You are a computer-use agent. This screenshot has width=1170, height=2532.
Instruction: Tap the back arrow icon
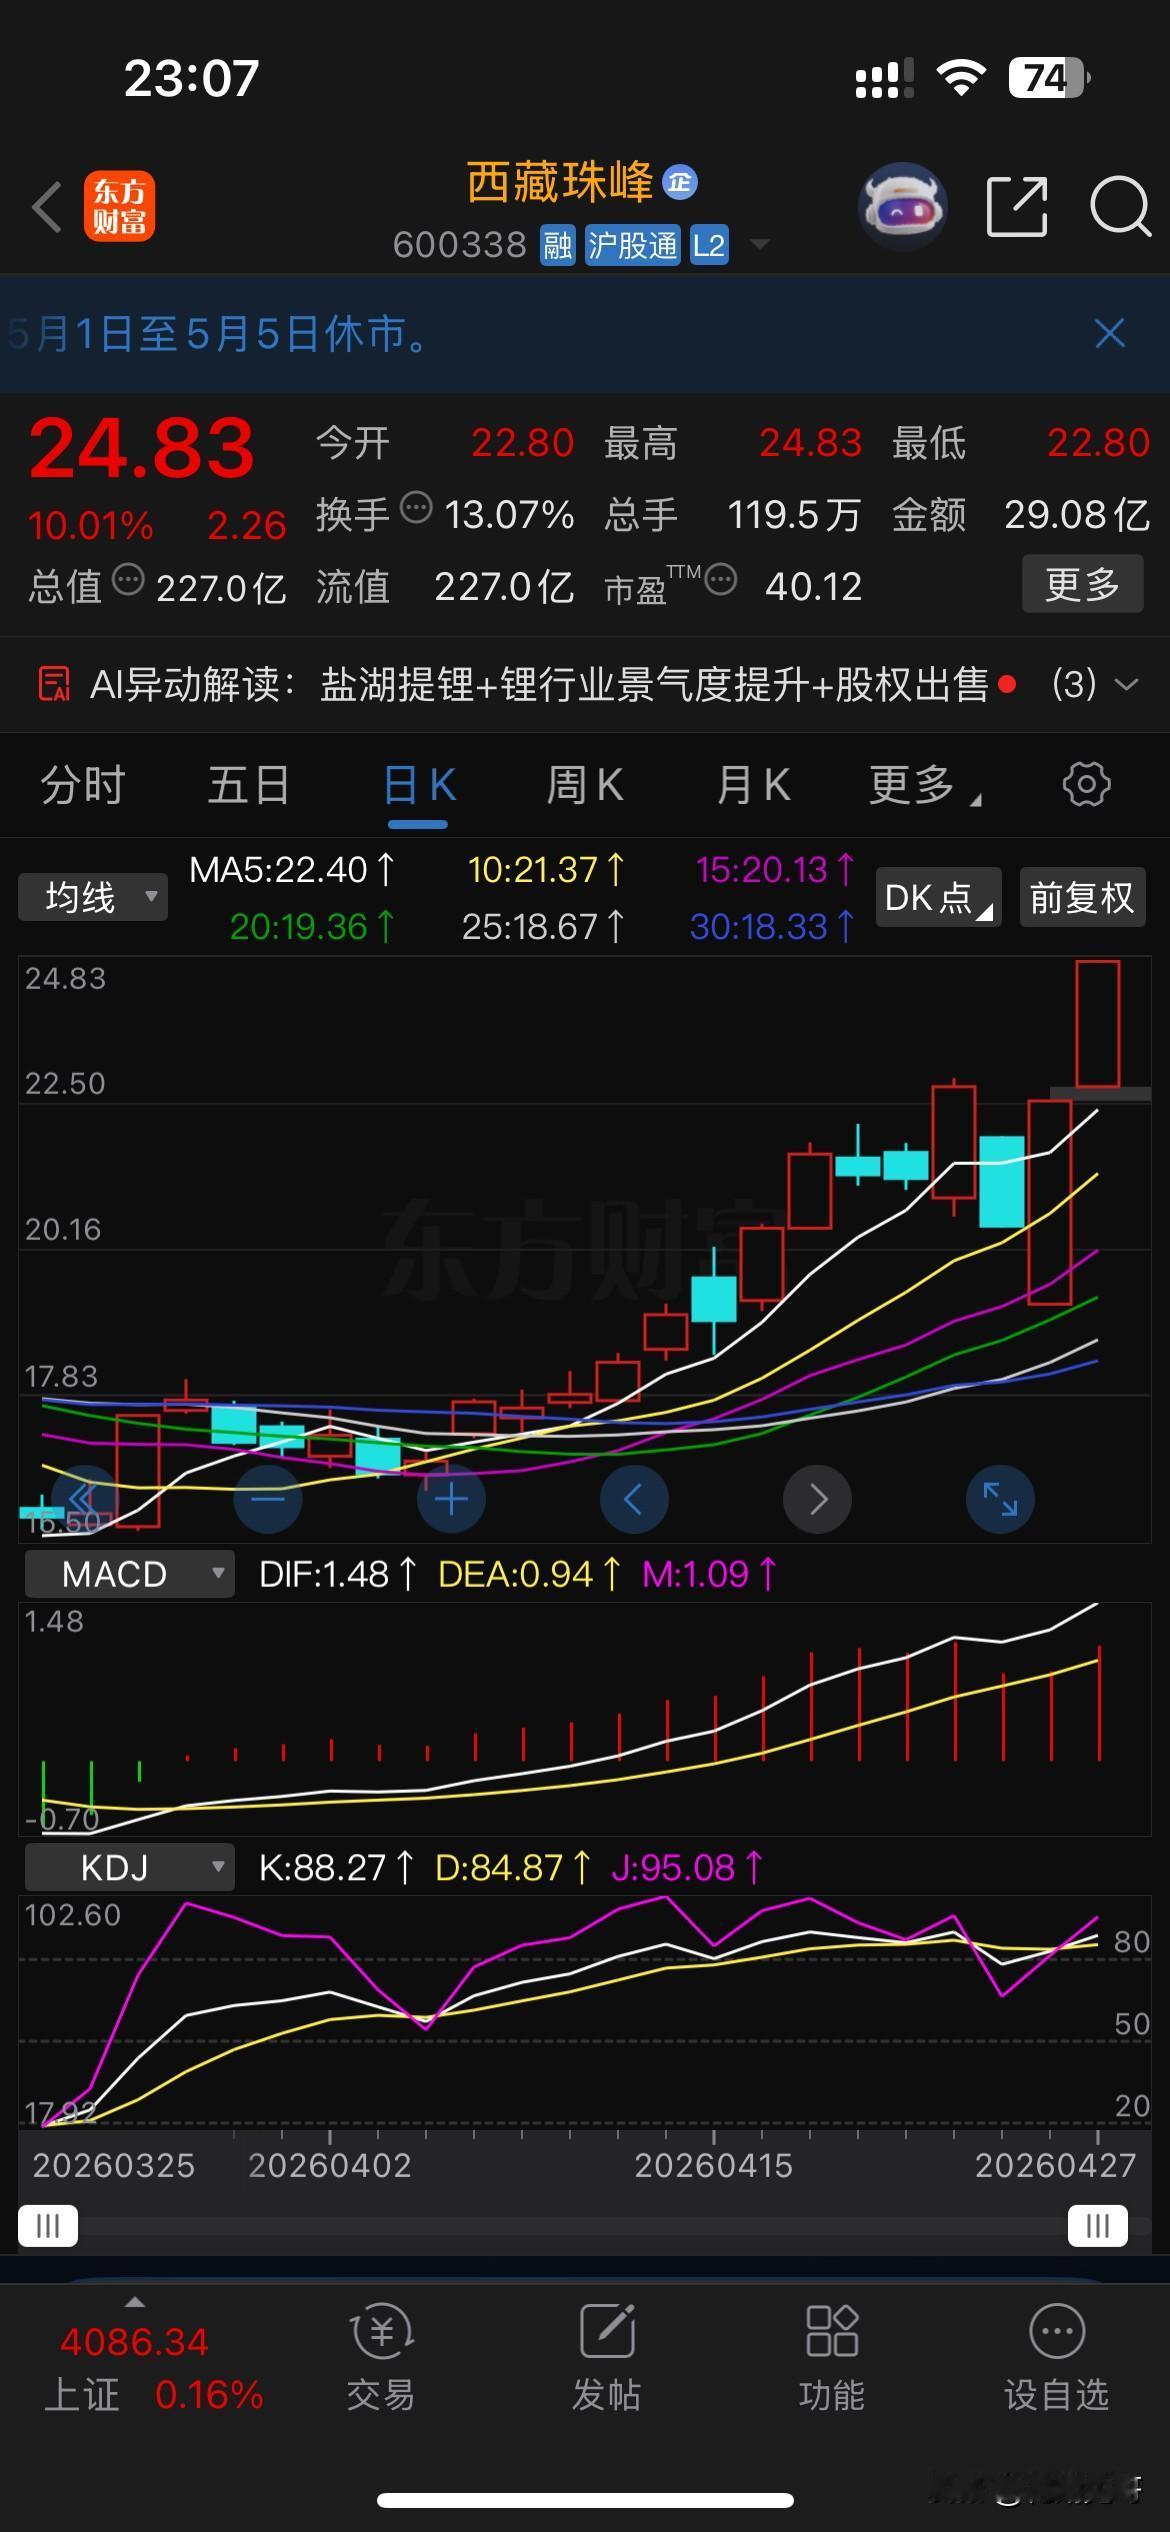click(x=47, y=208)
